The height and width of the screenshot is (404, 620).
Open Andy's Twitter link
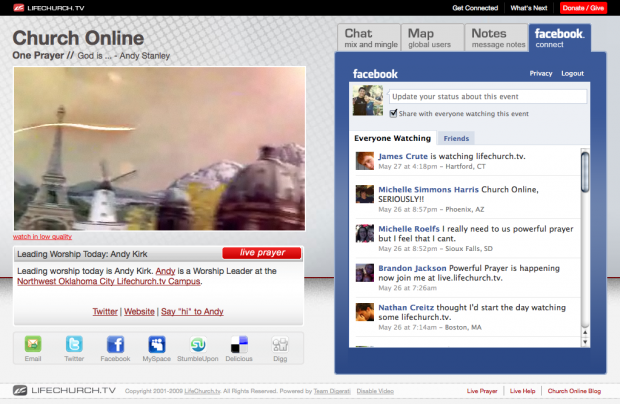[105, 311]
